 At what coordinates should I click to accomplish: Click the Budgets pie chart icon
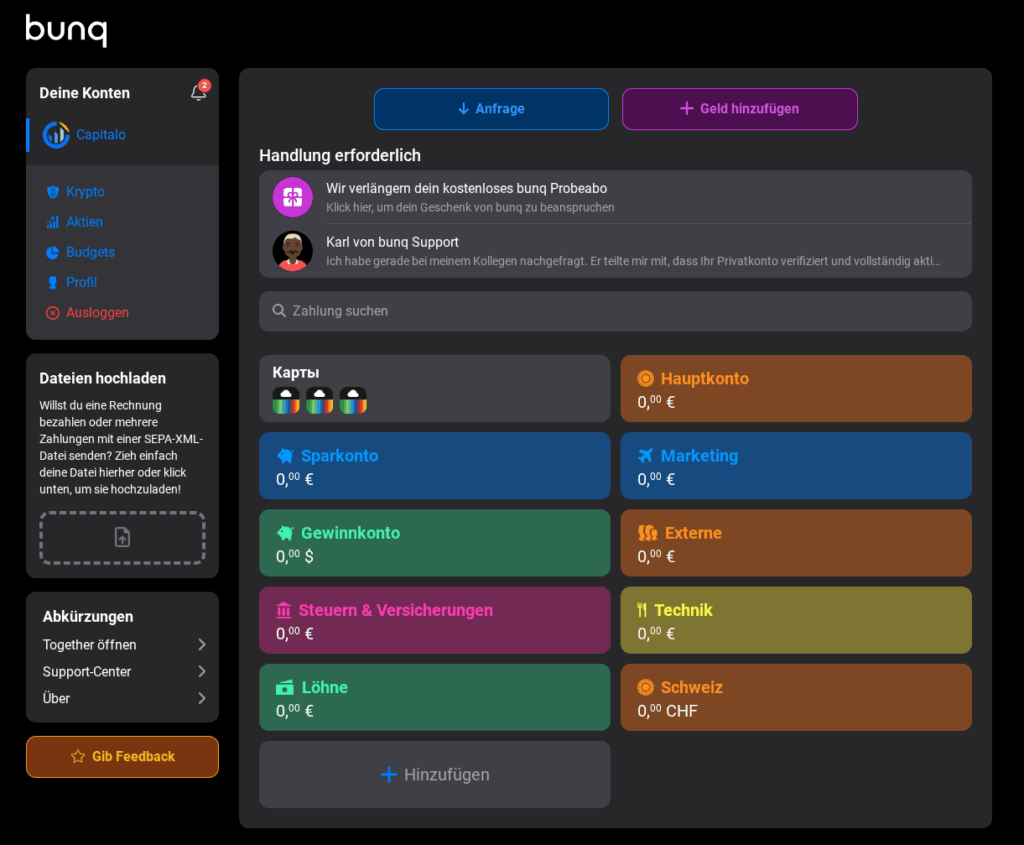pos(53,252)
